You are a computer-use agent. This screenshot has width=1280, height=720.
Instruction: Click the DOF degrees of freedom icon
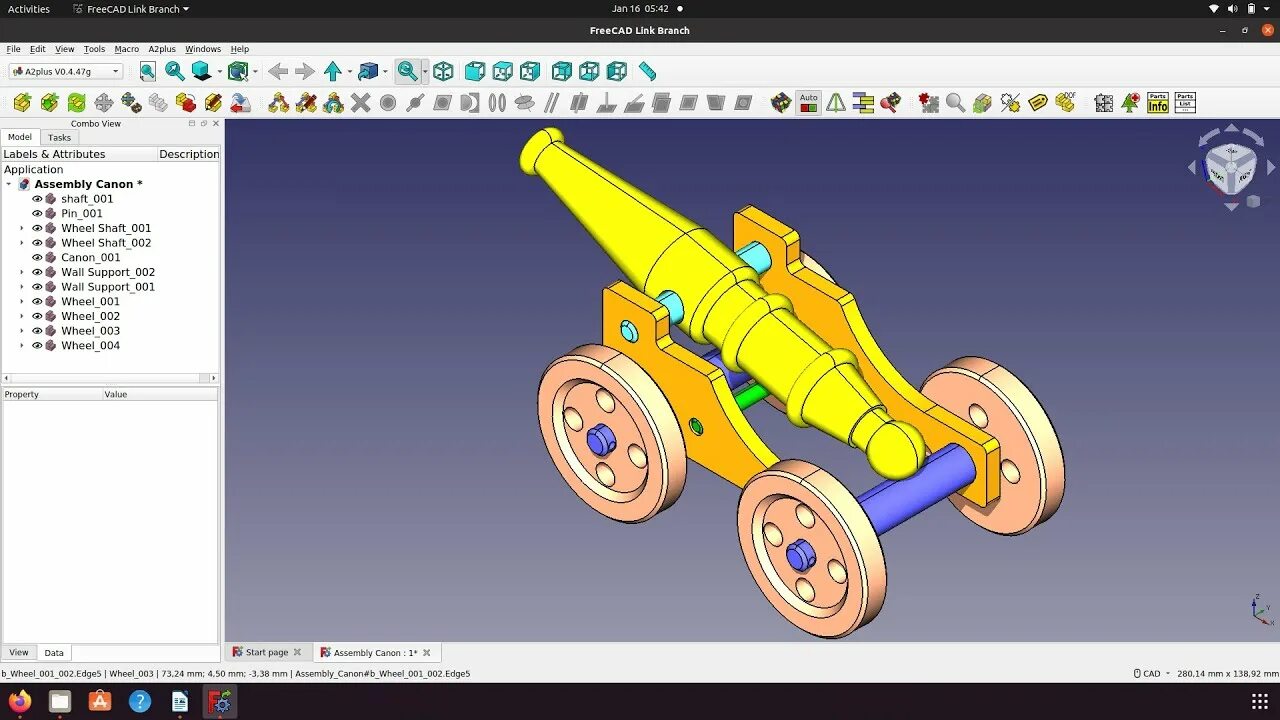[x=1065, y=102]
